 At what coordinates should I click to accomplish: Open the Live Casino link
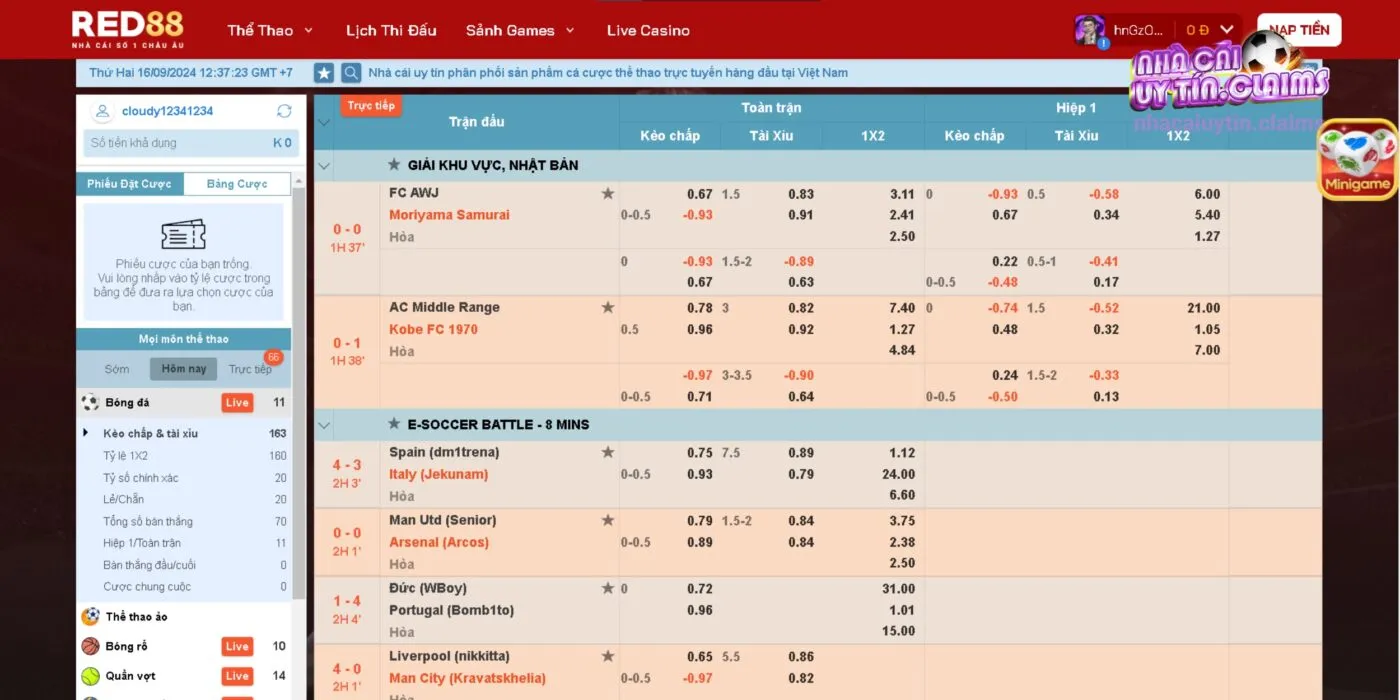click(x=648, y=30)
